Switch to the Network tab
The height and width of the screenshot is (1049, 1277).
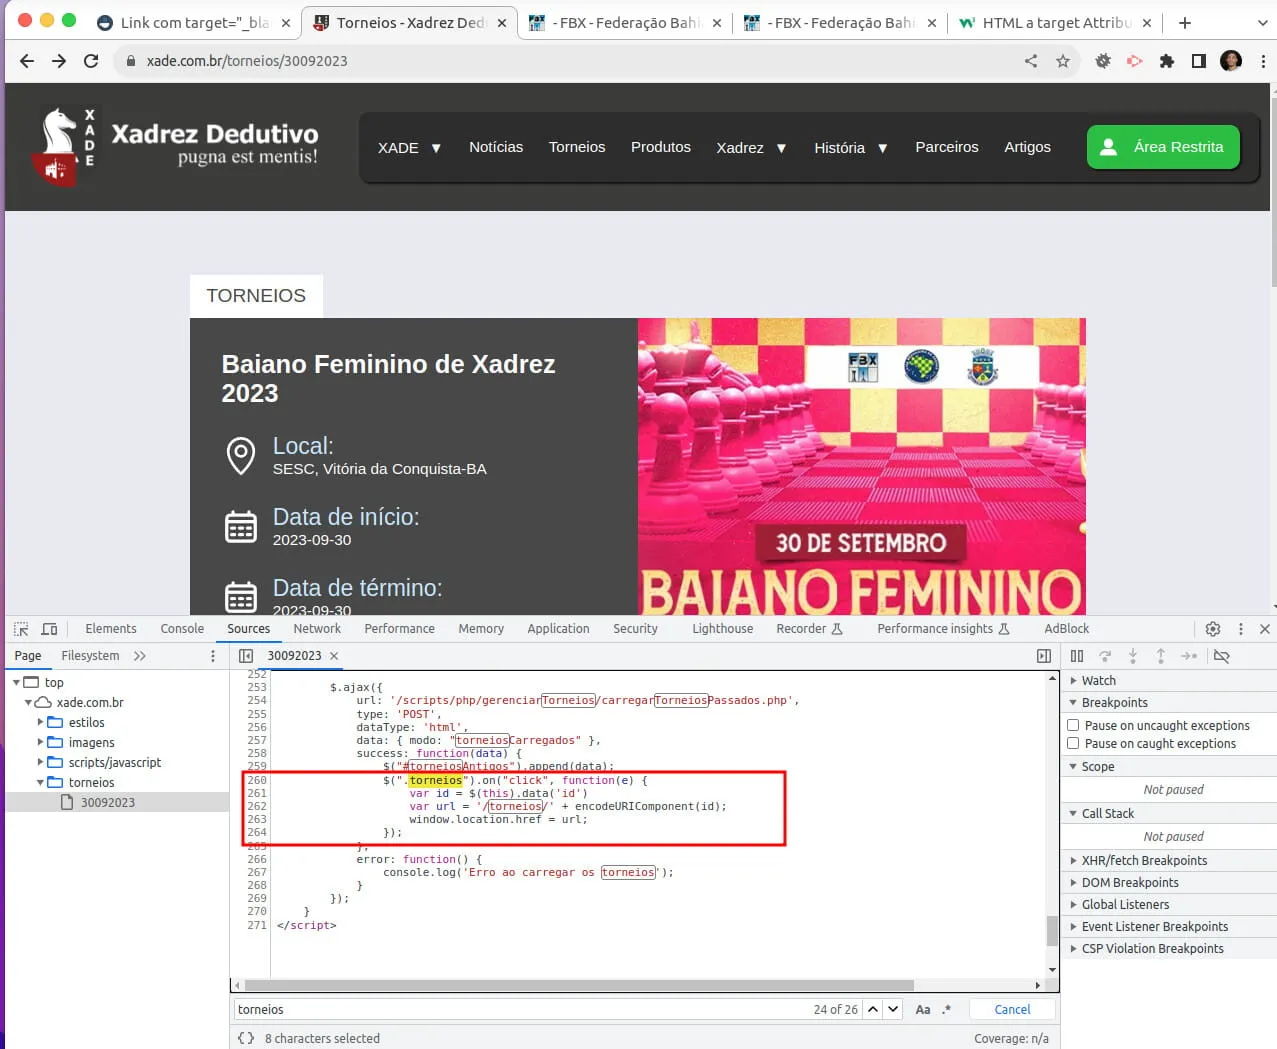[x=317, y=629]
